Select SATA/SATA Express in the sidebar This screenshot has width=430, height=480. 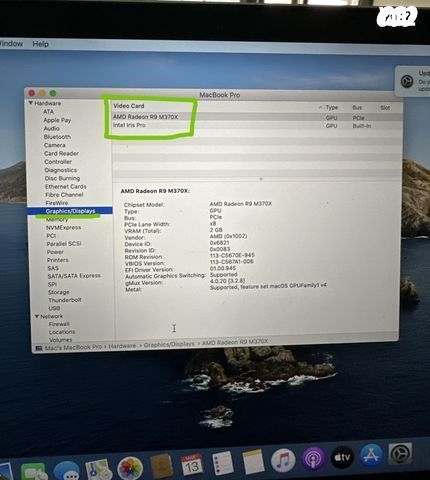click(74, 276)
